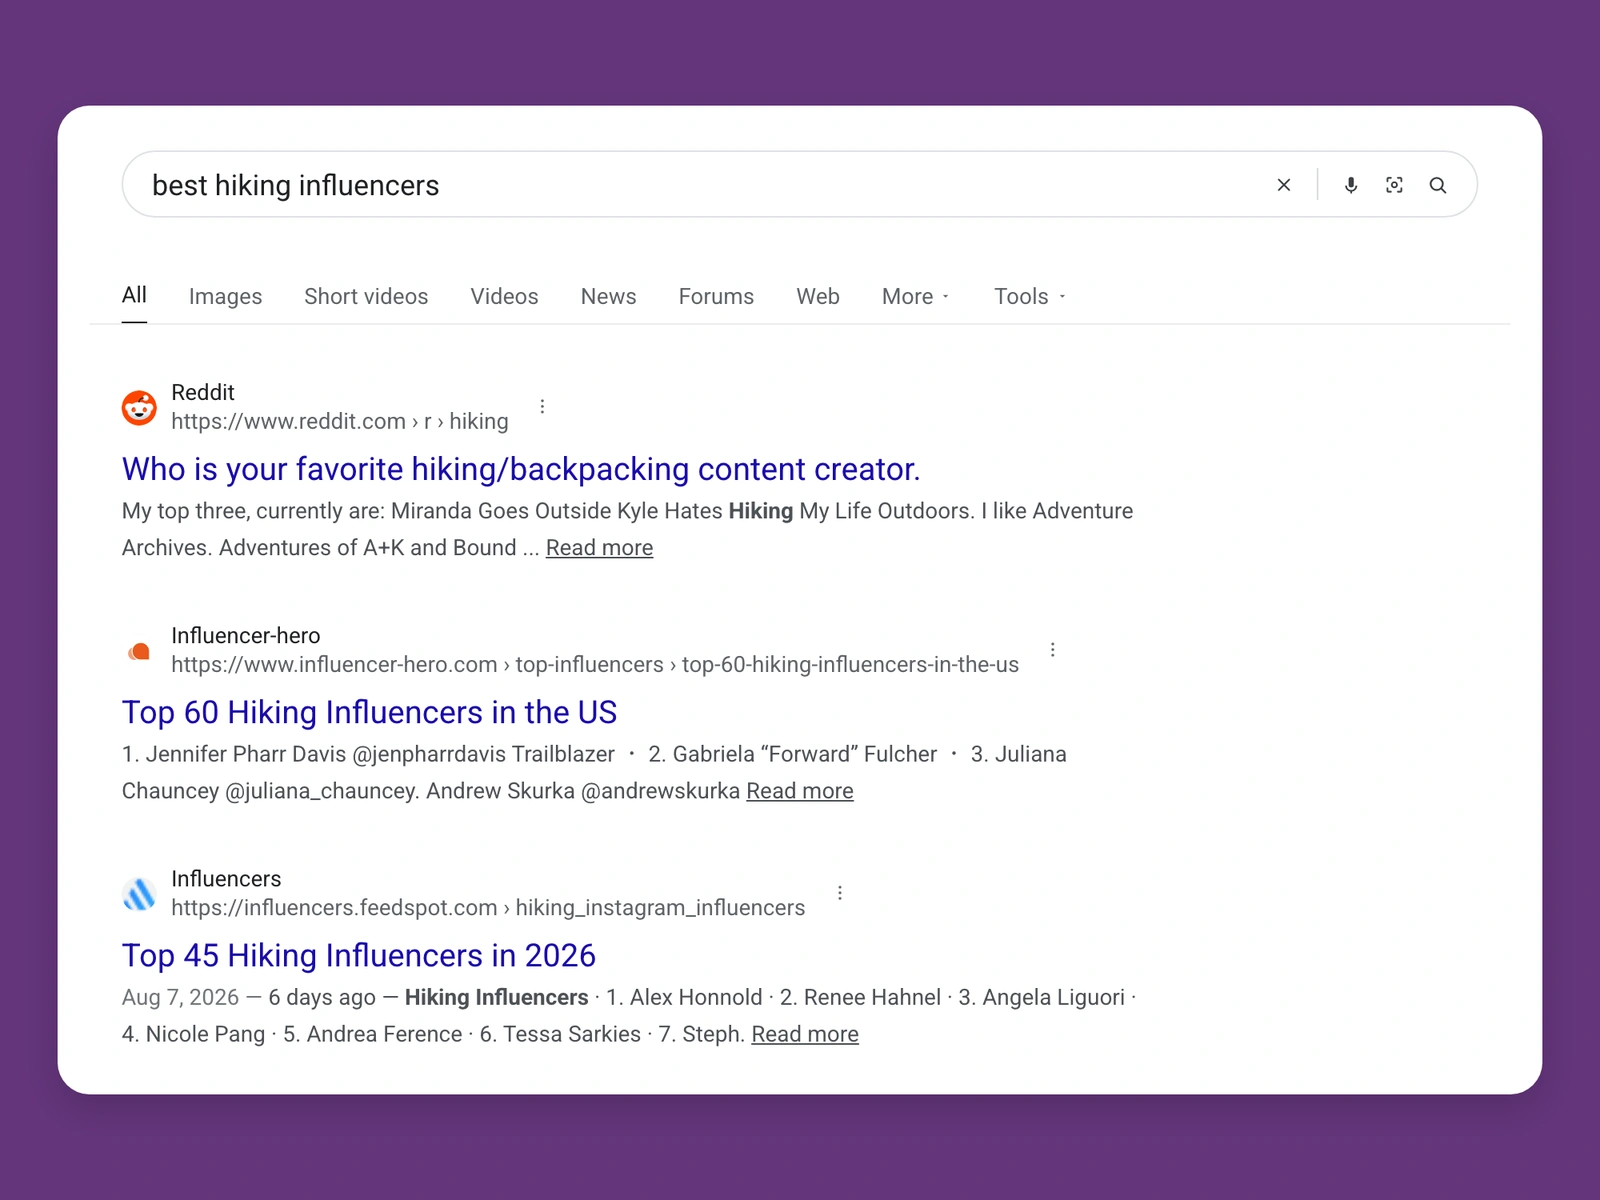
Task: Start voice search with the microphone icon
Action: (1351, 185)
